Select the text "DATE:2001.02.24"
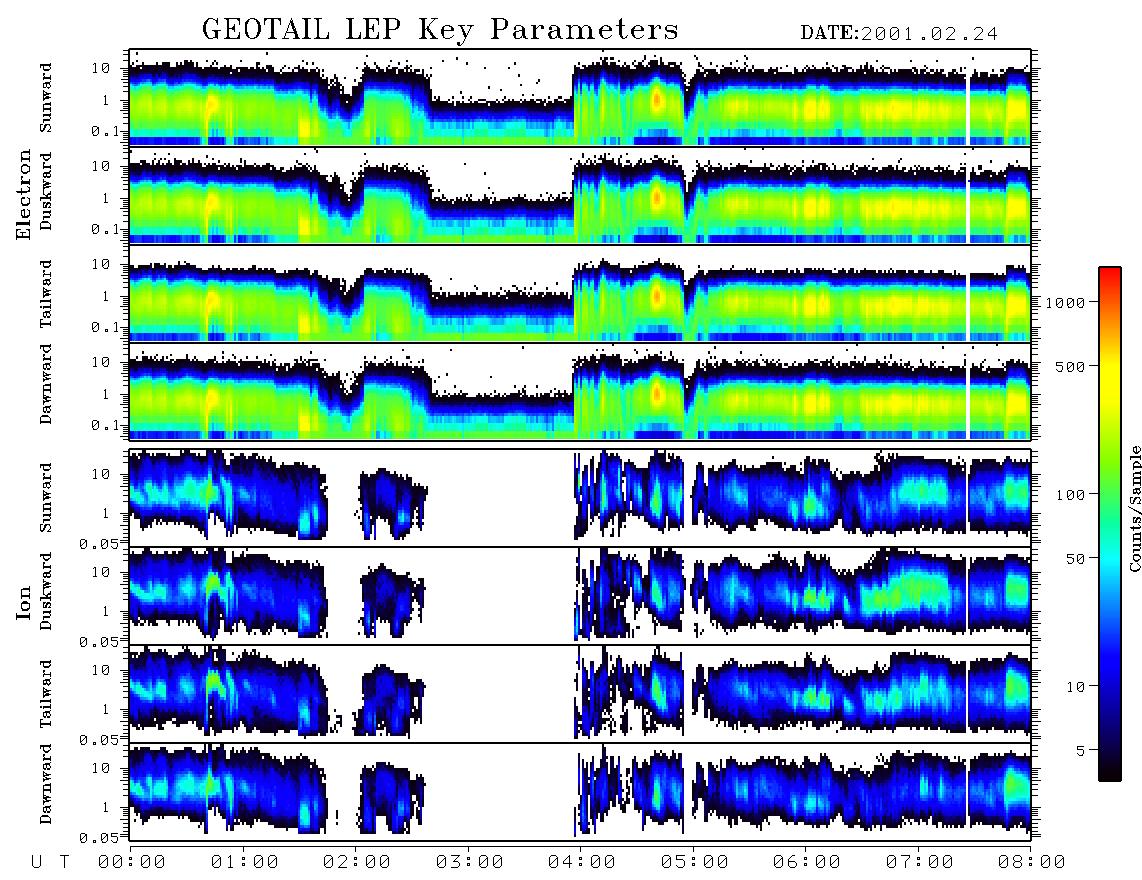Screen dimensions: 1142x880 click(899, 34)
